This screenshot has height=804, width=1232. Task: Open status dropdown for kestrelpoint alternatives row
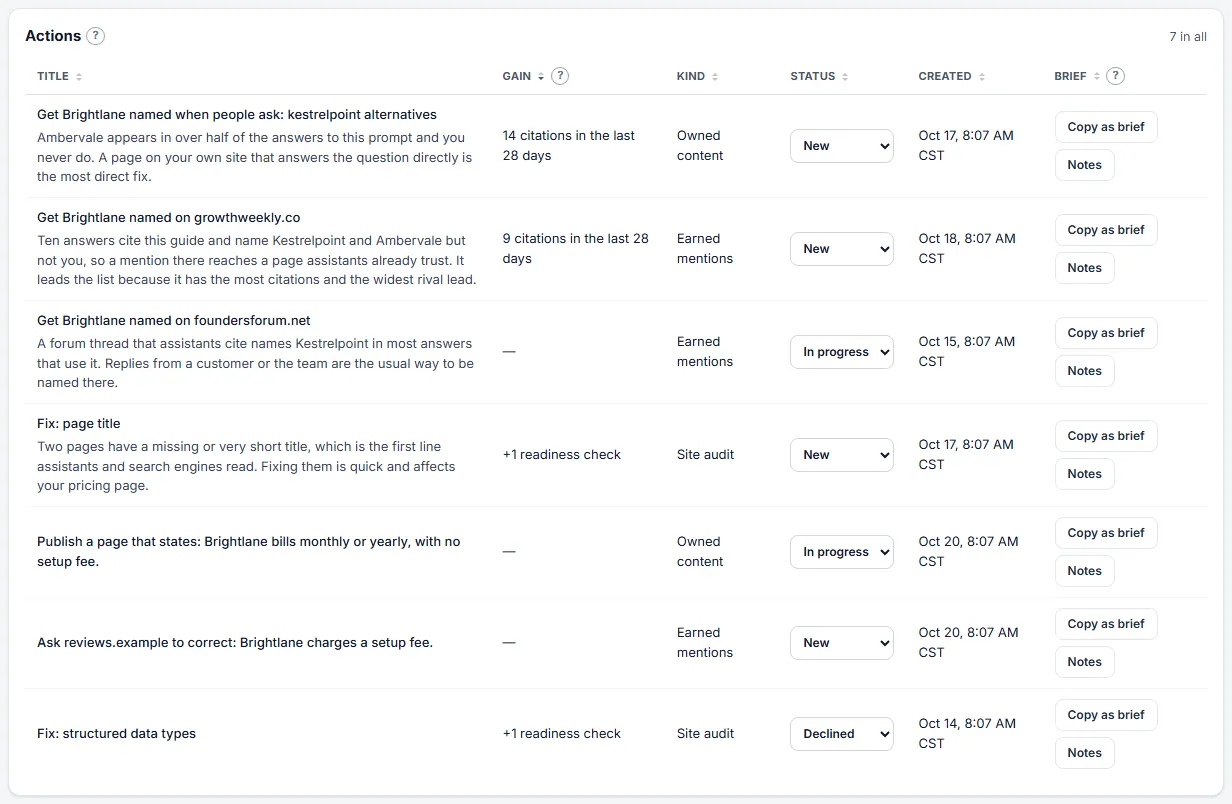click(842, 146)
